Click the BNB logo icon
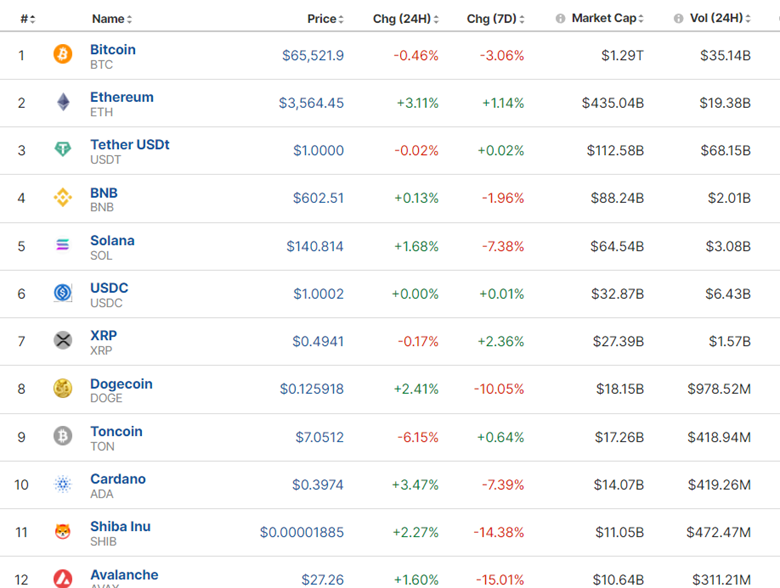Screen dimensions: 780x588 63,197
